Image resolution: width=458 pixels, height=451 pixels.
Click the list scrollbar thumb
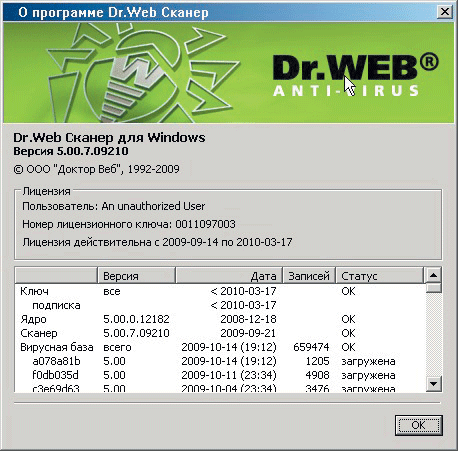coord(433,288)
